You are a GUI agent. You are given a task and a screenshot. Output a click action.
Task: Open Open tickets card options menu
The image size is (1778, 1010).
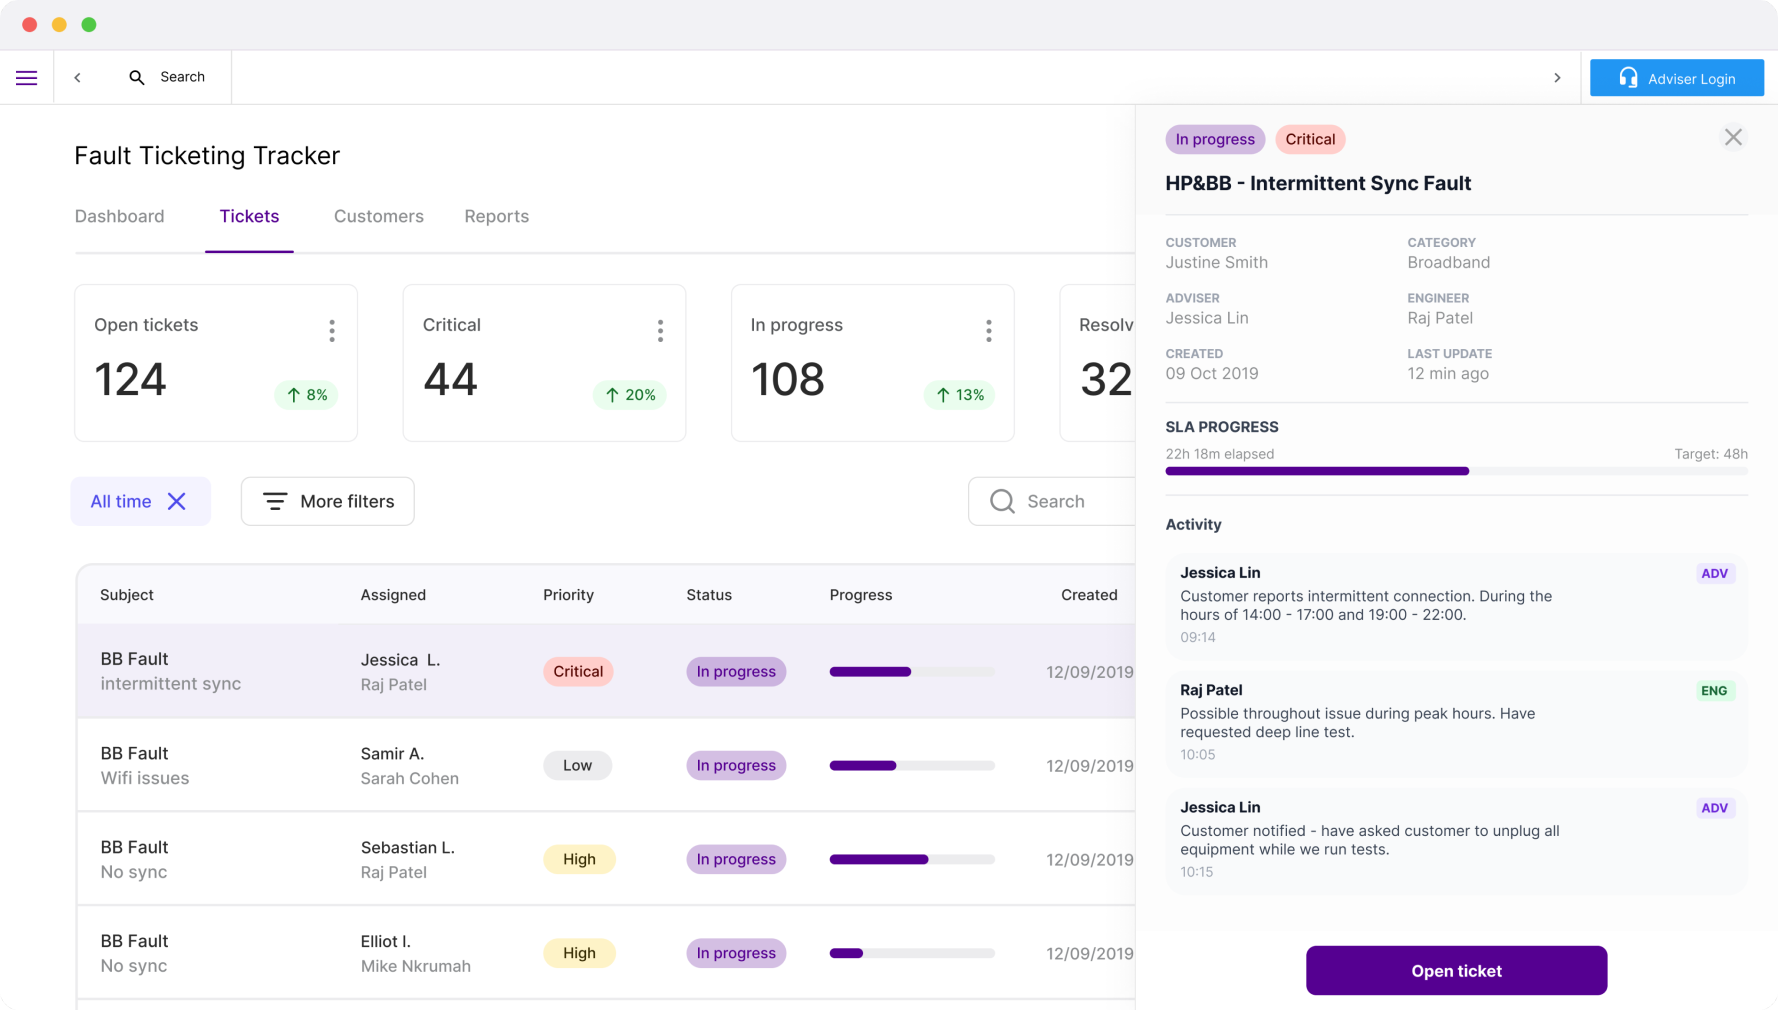332,331
